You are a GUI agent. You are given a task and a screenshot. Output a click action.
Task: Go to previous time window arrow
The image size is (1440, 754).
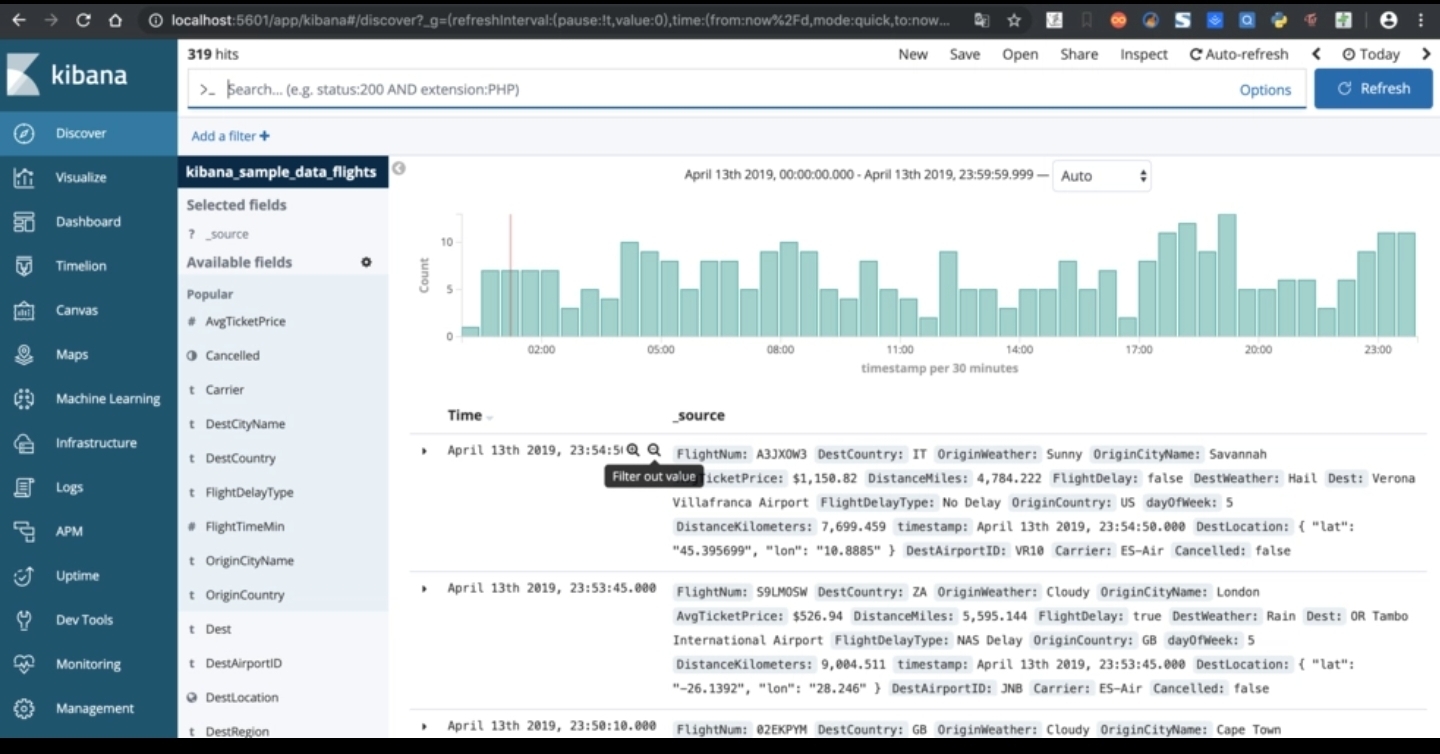click(x=1316, y=54)
